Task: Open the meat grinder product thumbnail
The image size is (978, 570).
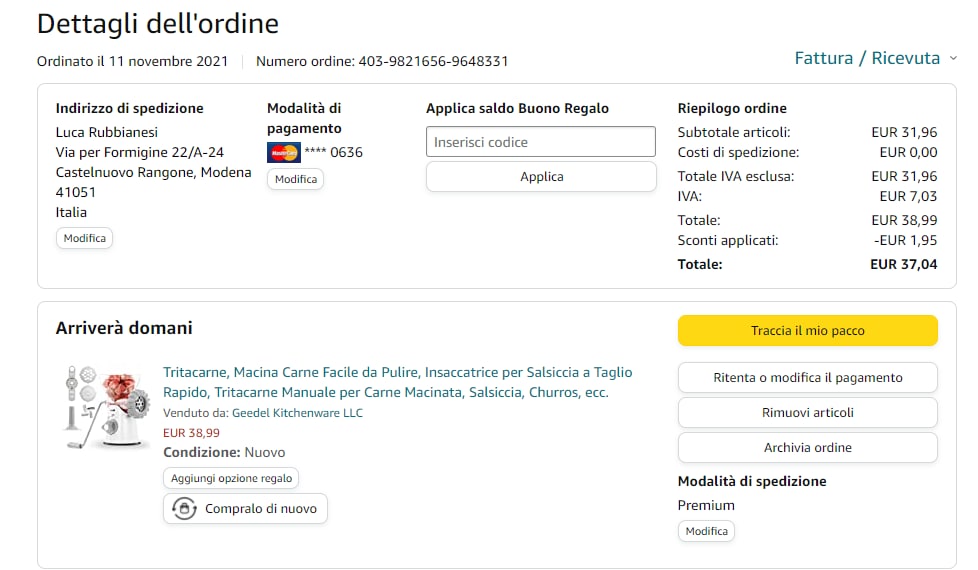Action: pos(107,406)
